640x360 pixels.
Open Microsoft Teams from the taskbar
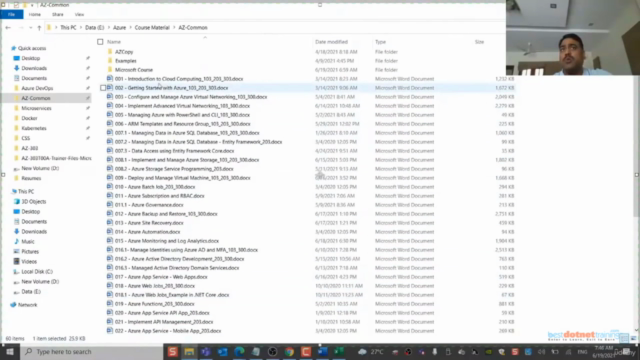click(206, 351)
